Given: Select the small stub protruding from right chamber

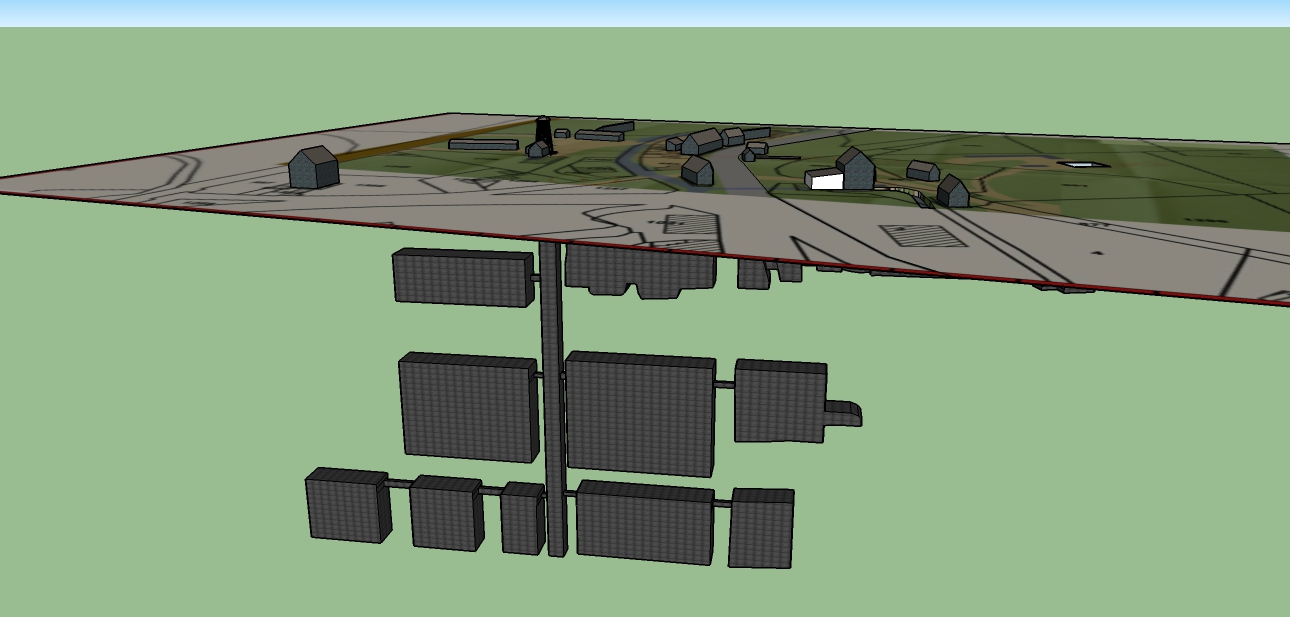Looking at the screenshot, I should pyautogui.click(x=842, y=414).
